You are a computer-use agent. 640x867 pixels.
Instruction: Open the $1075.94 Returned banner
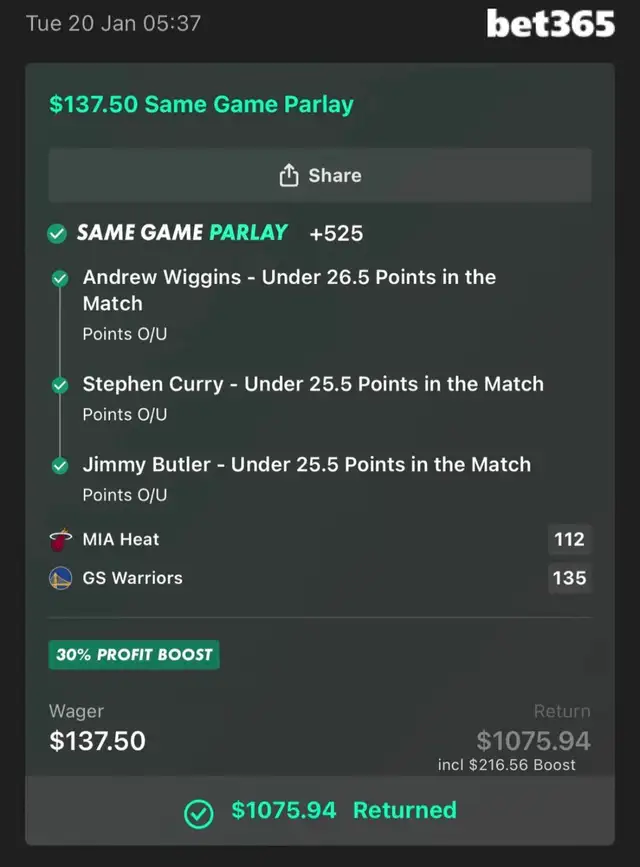[x=320, y=810]
